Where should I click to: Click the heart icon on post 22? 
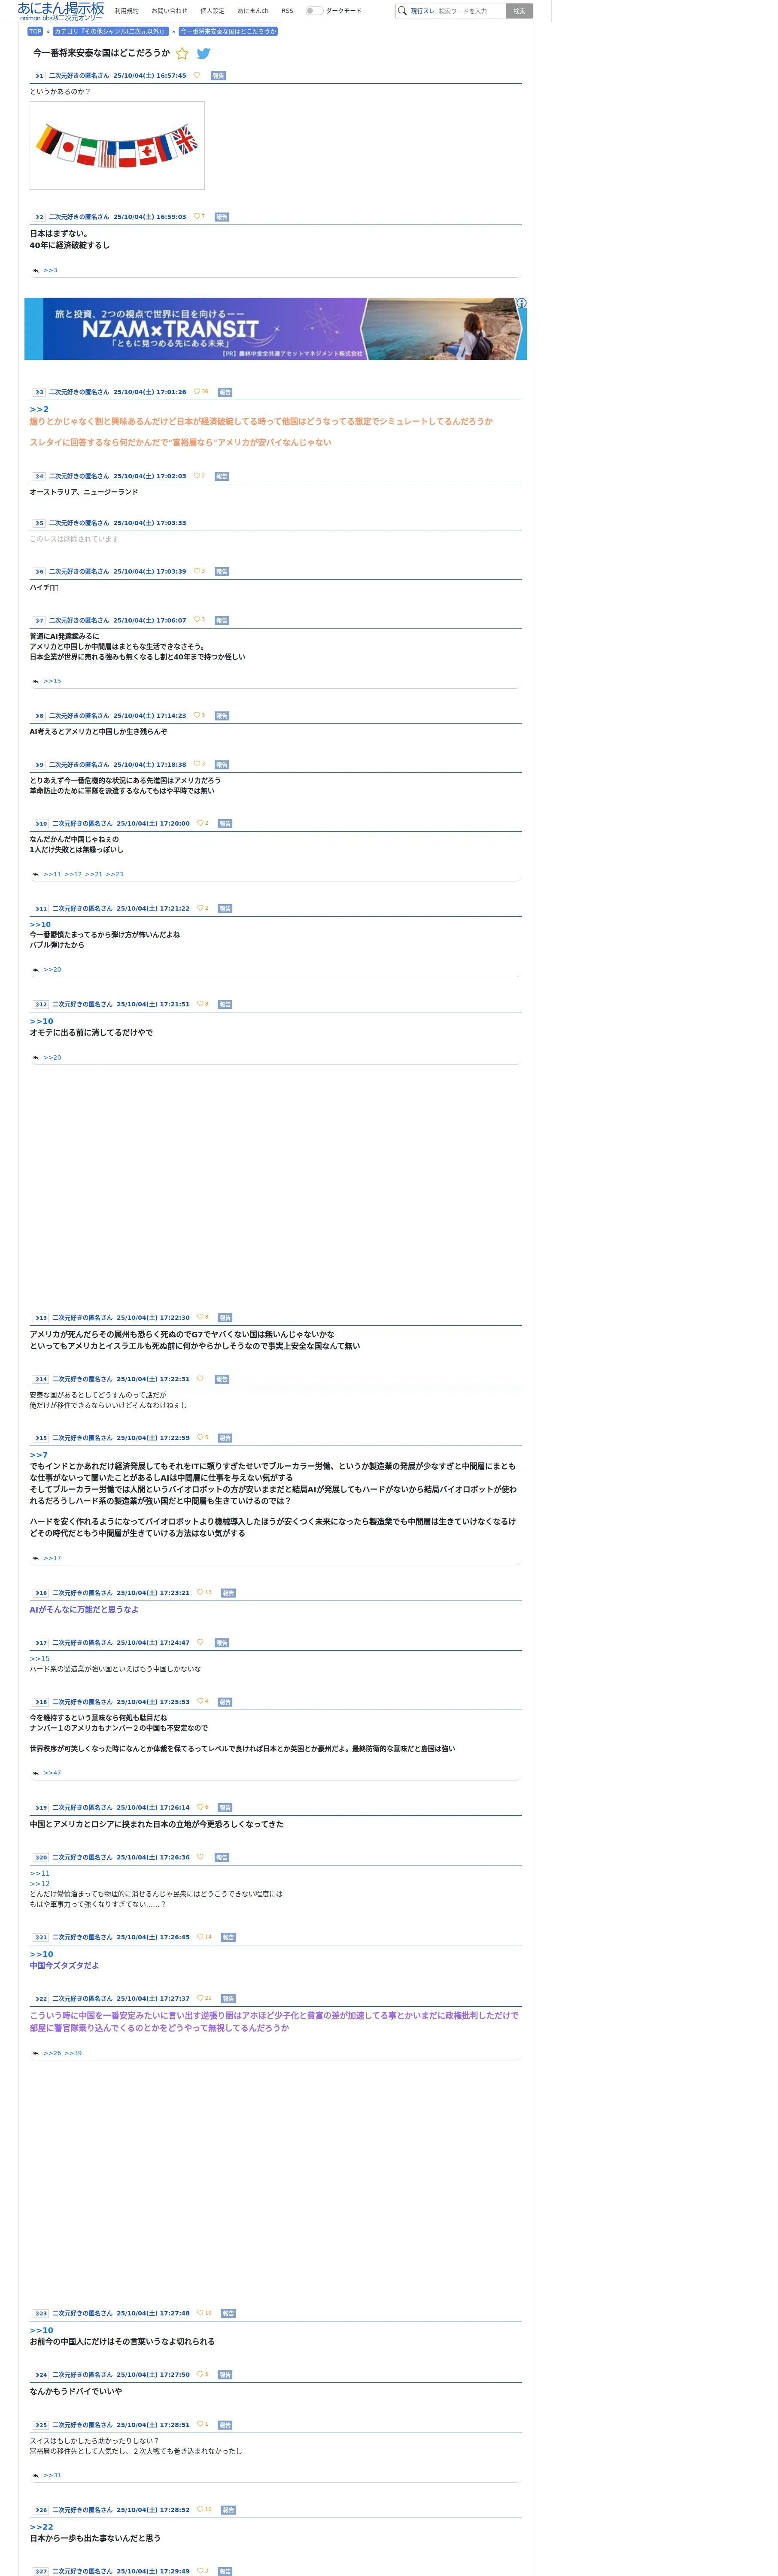[x=200, y=1998]
